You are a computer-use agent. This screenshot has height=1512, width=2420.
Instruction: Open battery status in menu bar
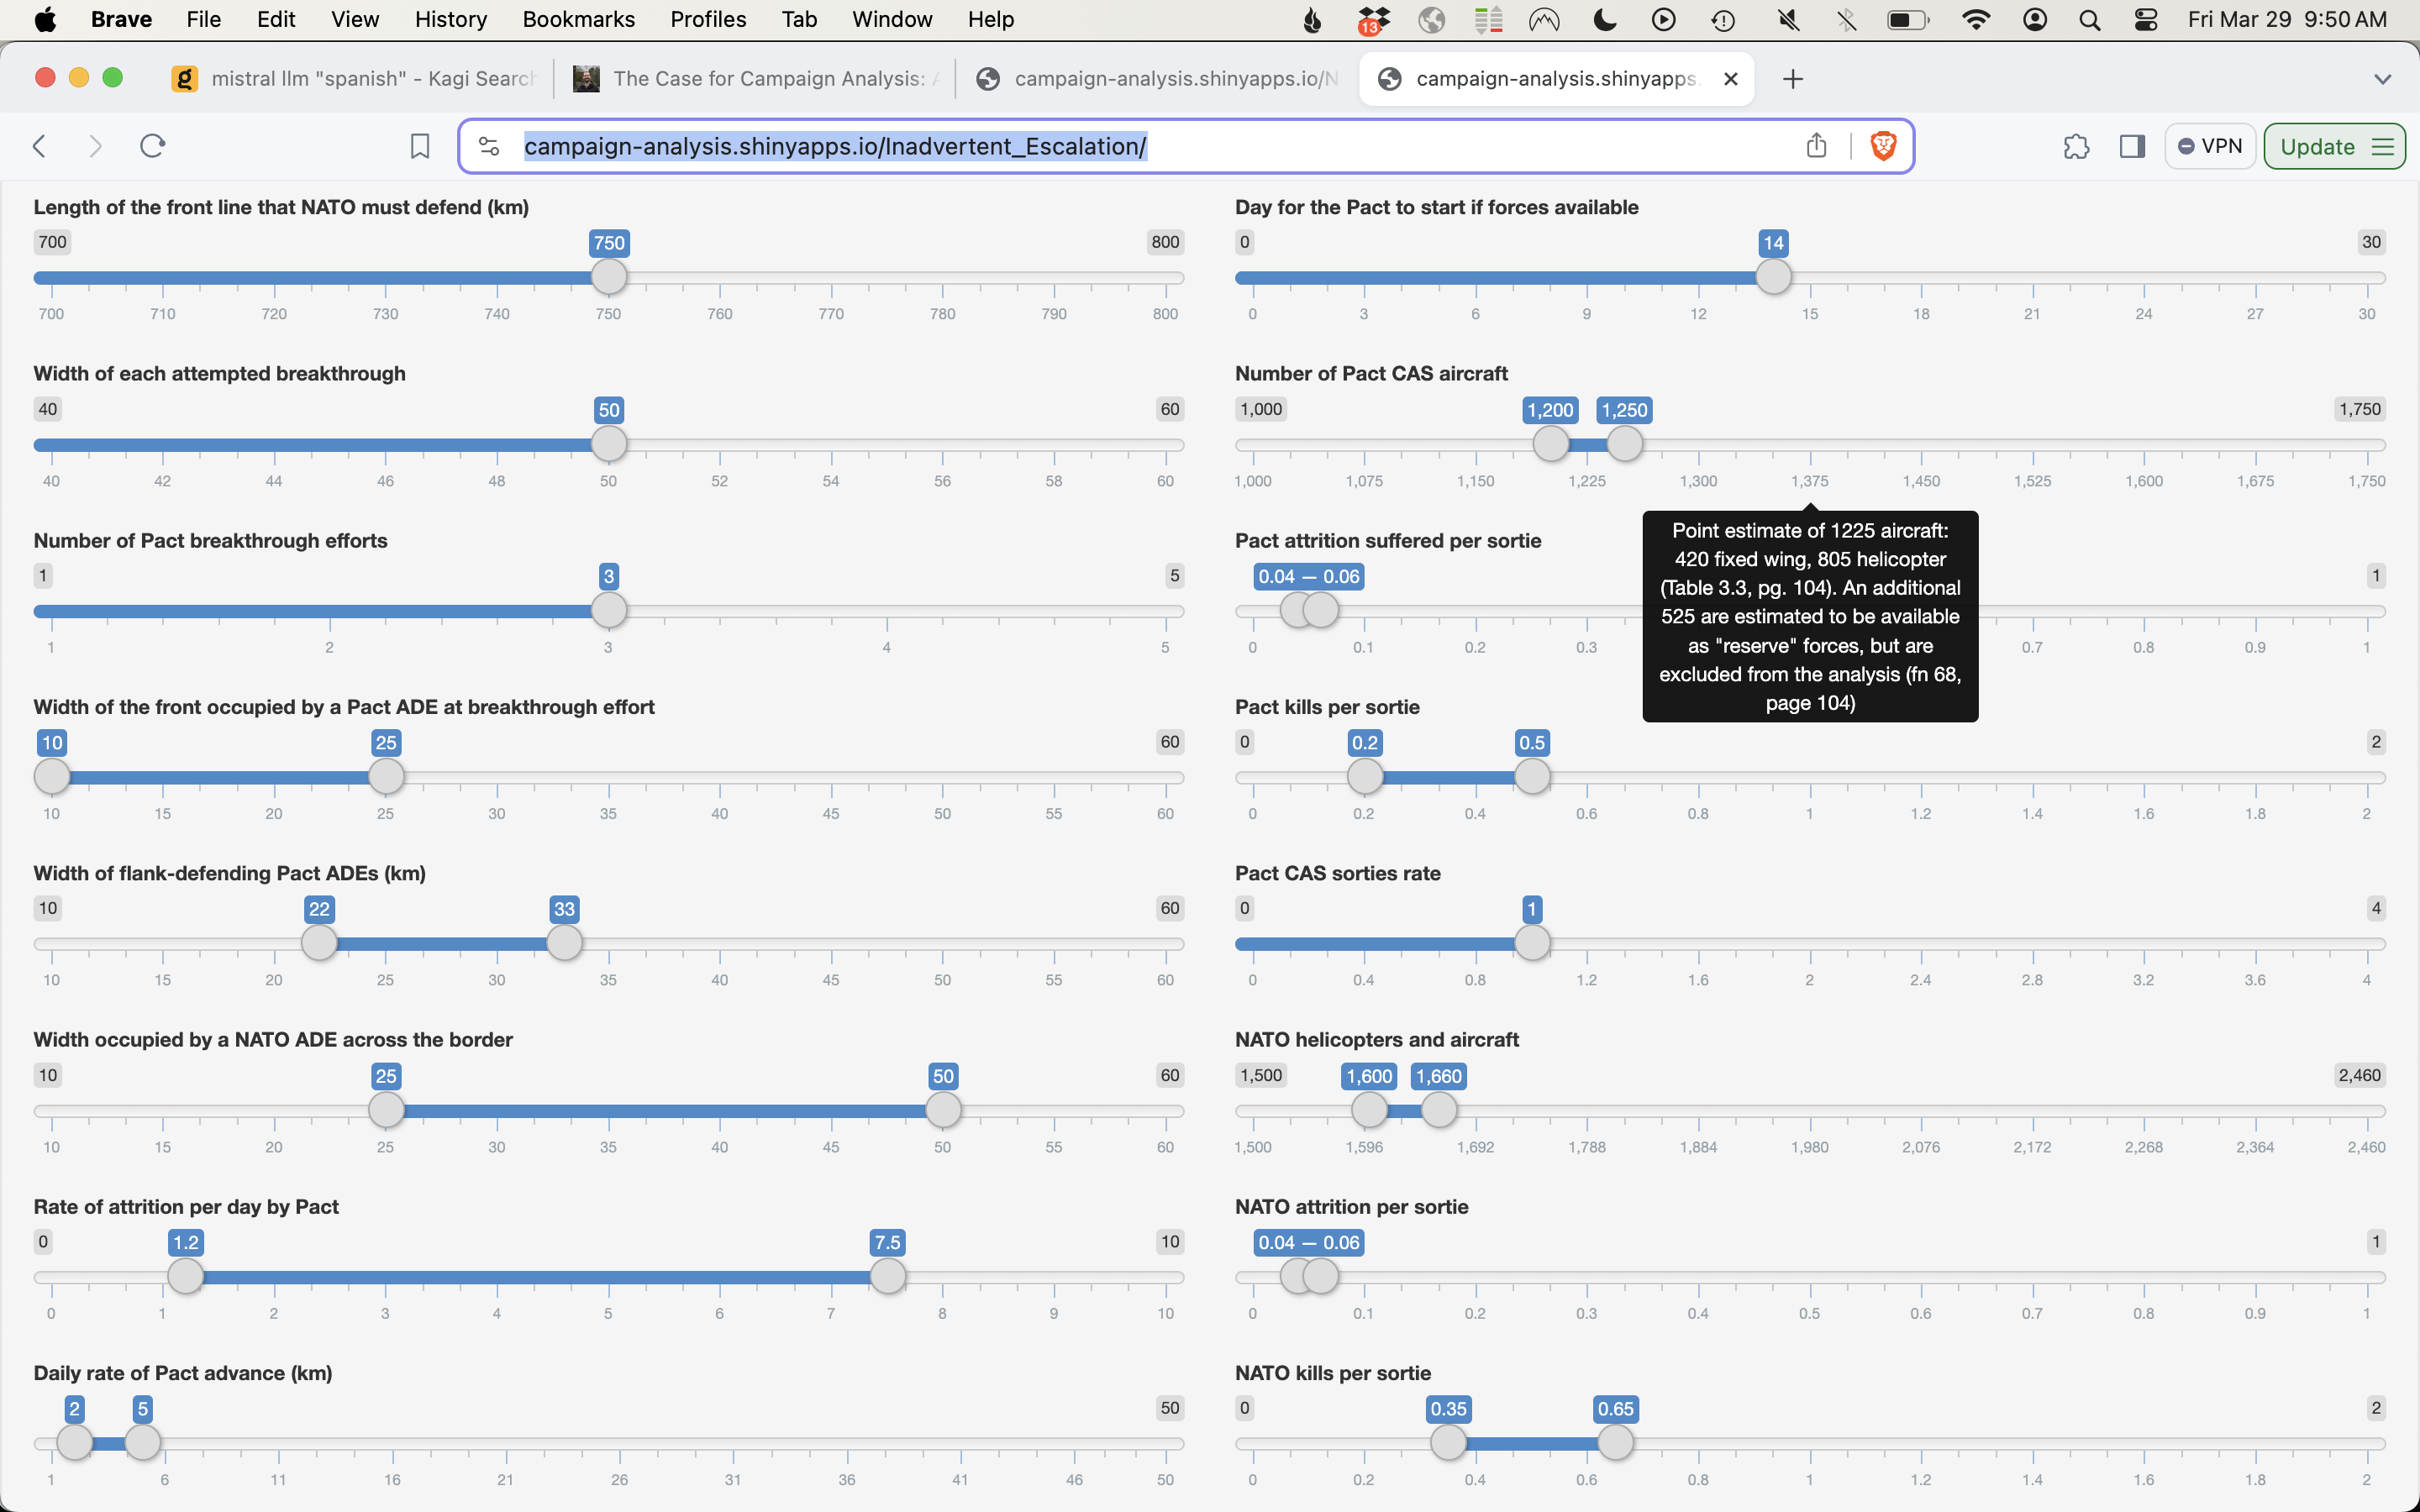point(1908,19)
